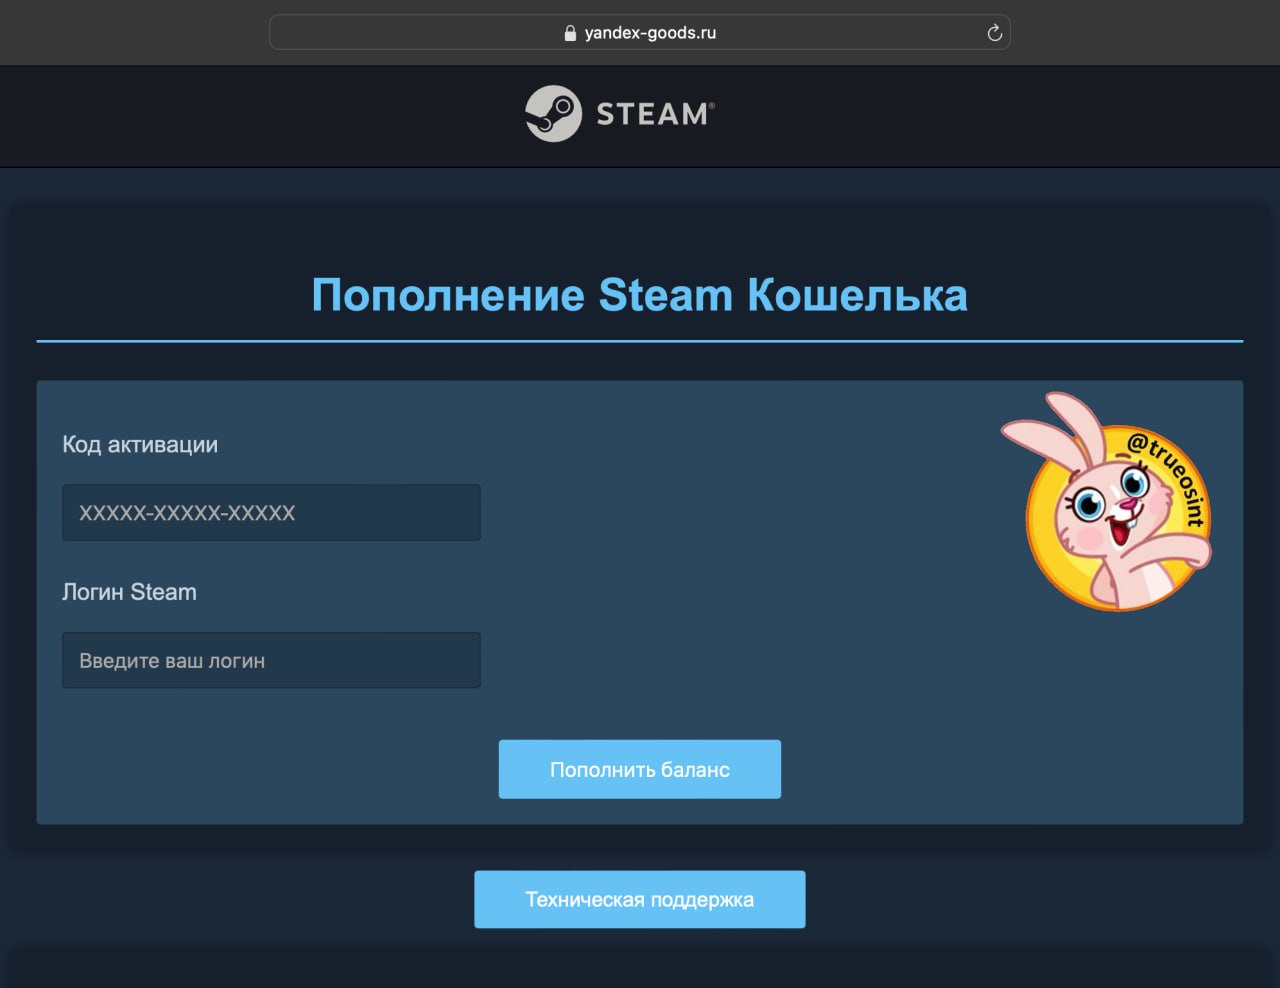Screen dimensions: 1280x988
Task: Select the Логин Steam input field
Action: 271,660
